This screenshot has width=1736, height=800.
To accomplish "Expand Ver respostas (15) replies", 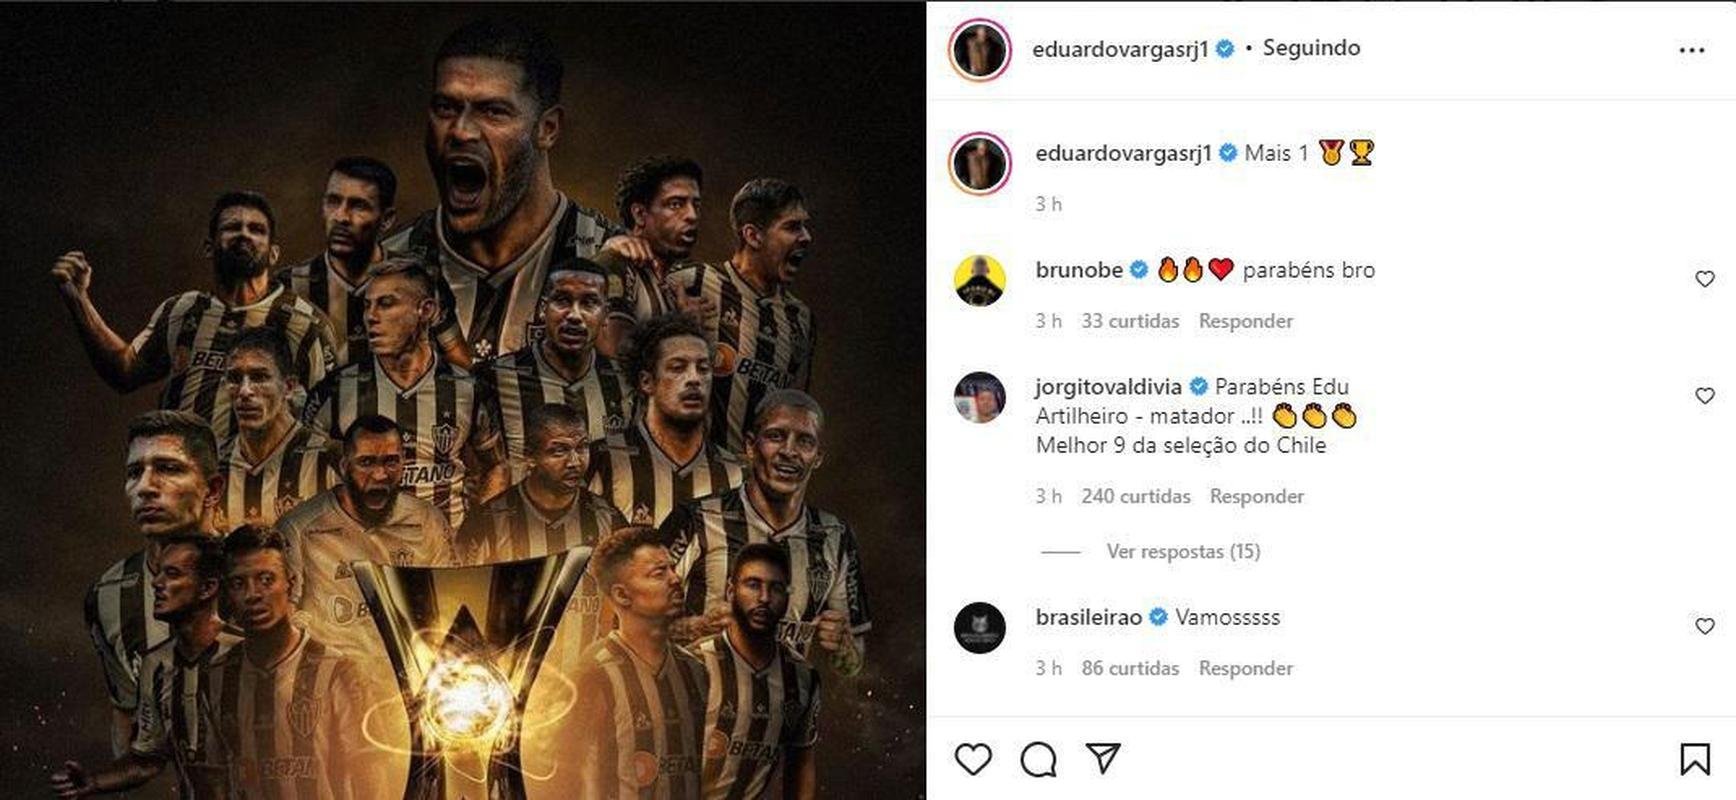I will point(1183,551).
